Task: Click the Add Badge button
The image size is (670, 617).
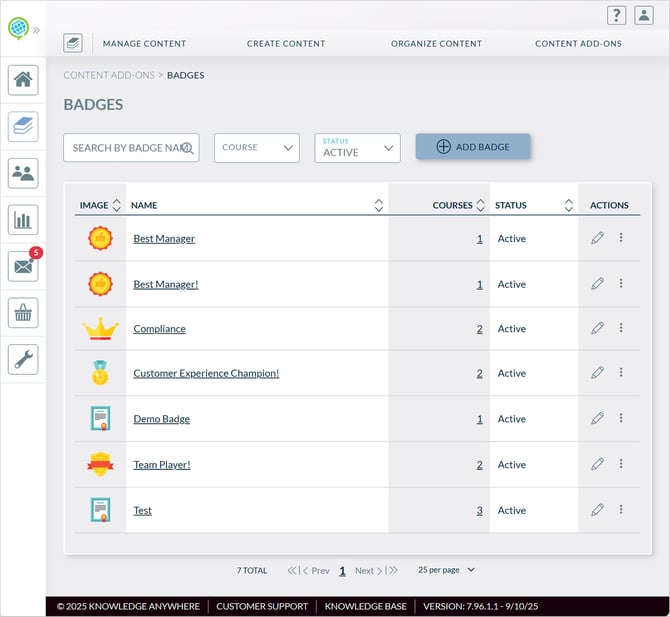Action: 473,147
